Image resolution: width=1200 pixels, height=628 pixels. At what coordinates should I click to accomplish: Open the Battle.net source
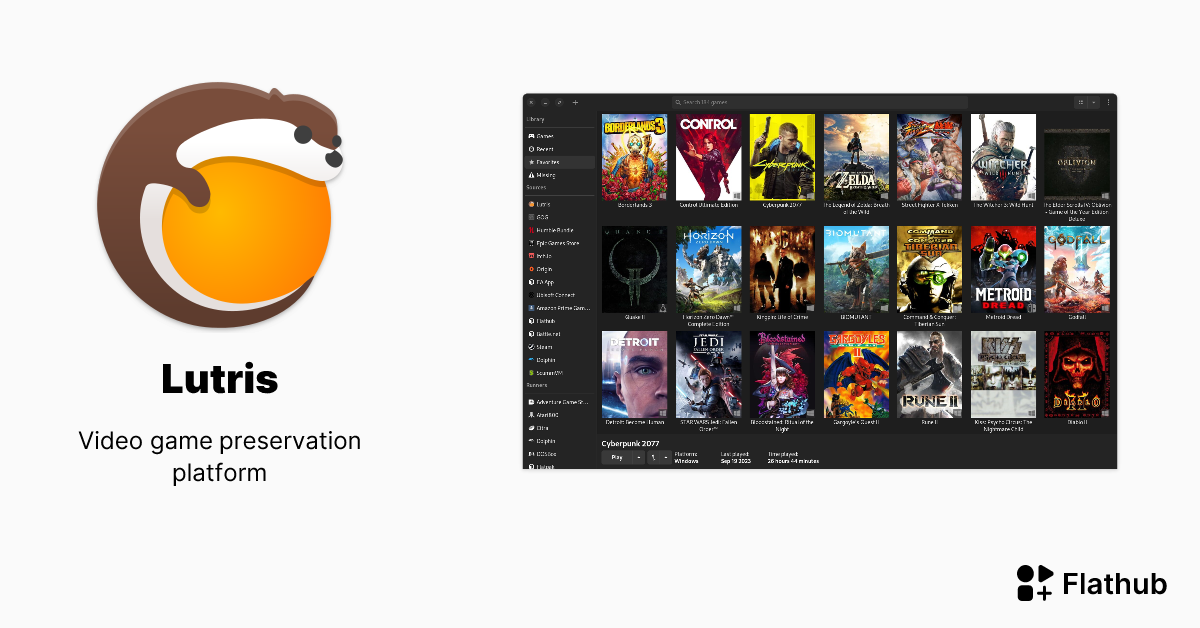(x=560, y=334)
